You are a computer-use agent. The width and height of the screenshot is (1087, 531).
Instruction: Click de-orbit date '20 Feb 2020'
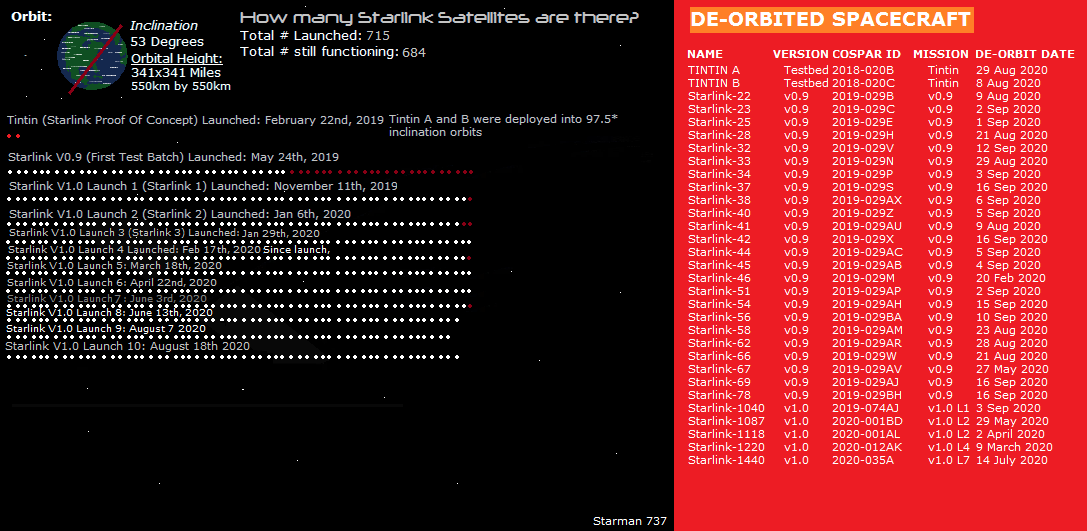point(1011,278)
